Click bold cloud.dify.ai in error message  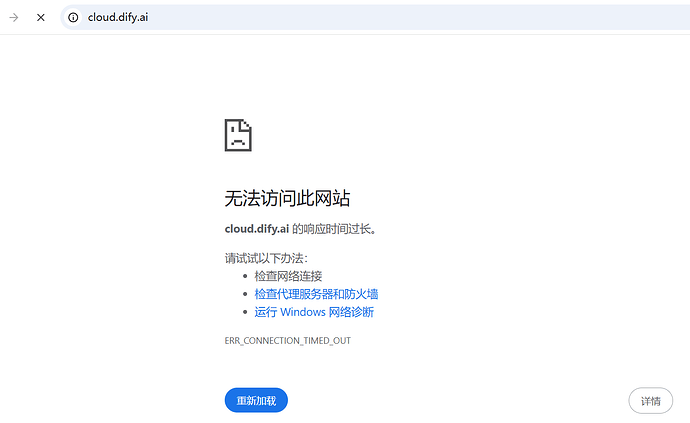point(256,229)
